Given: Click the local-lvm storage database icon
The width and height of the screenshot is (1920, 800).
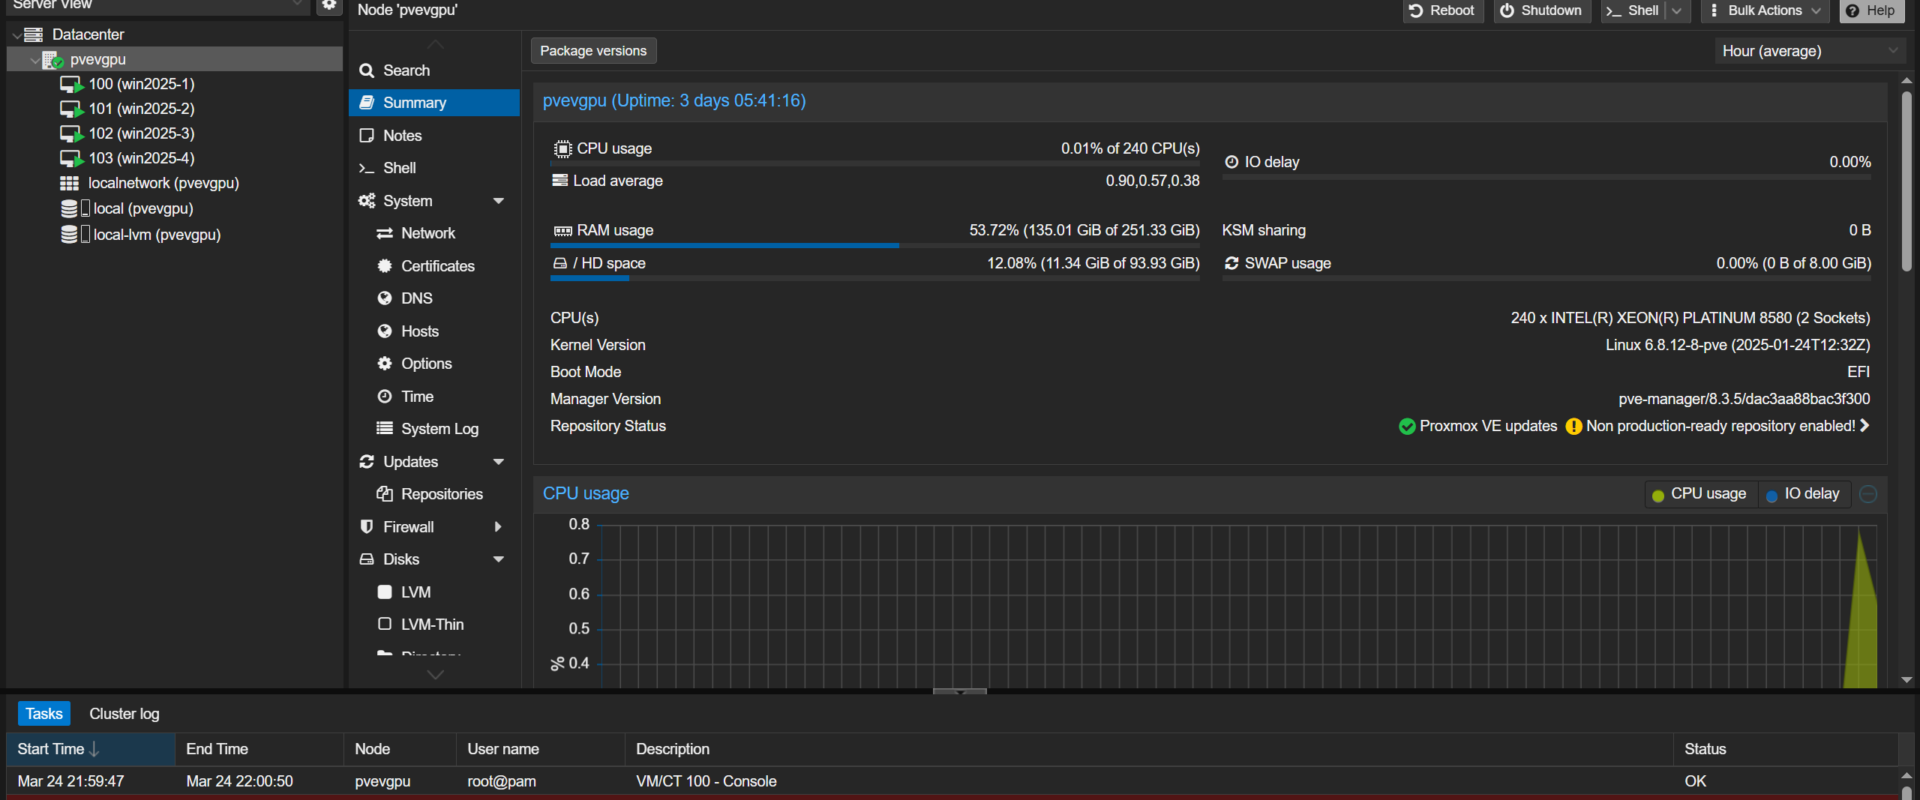Looking at the screenshot, I should point(69,235).
